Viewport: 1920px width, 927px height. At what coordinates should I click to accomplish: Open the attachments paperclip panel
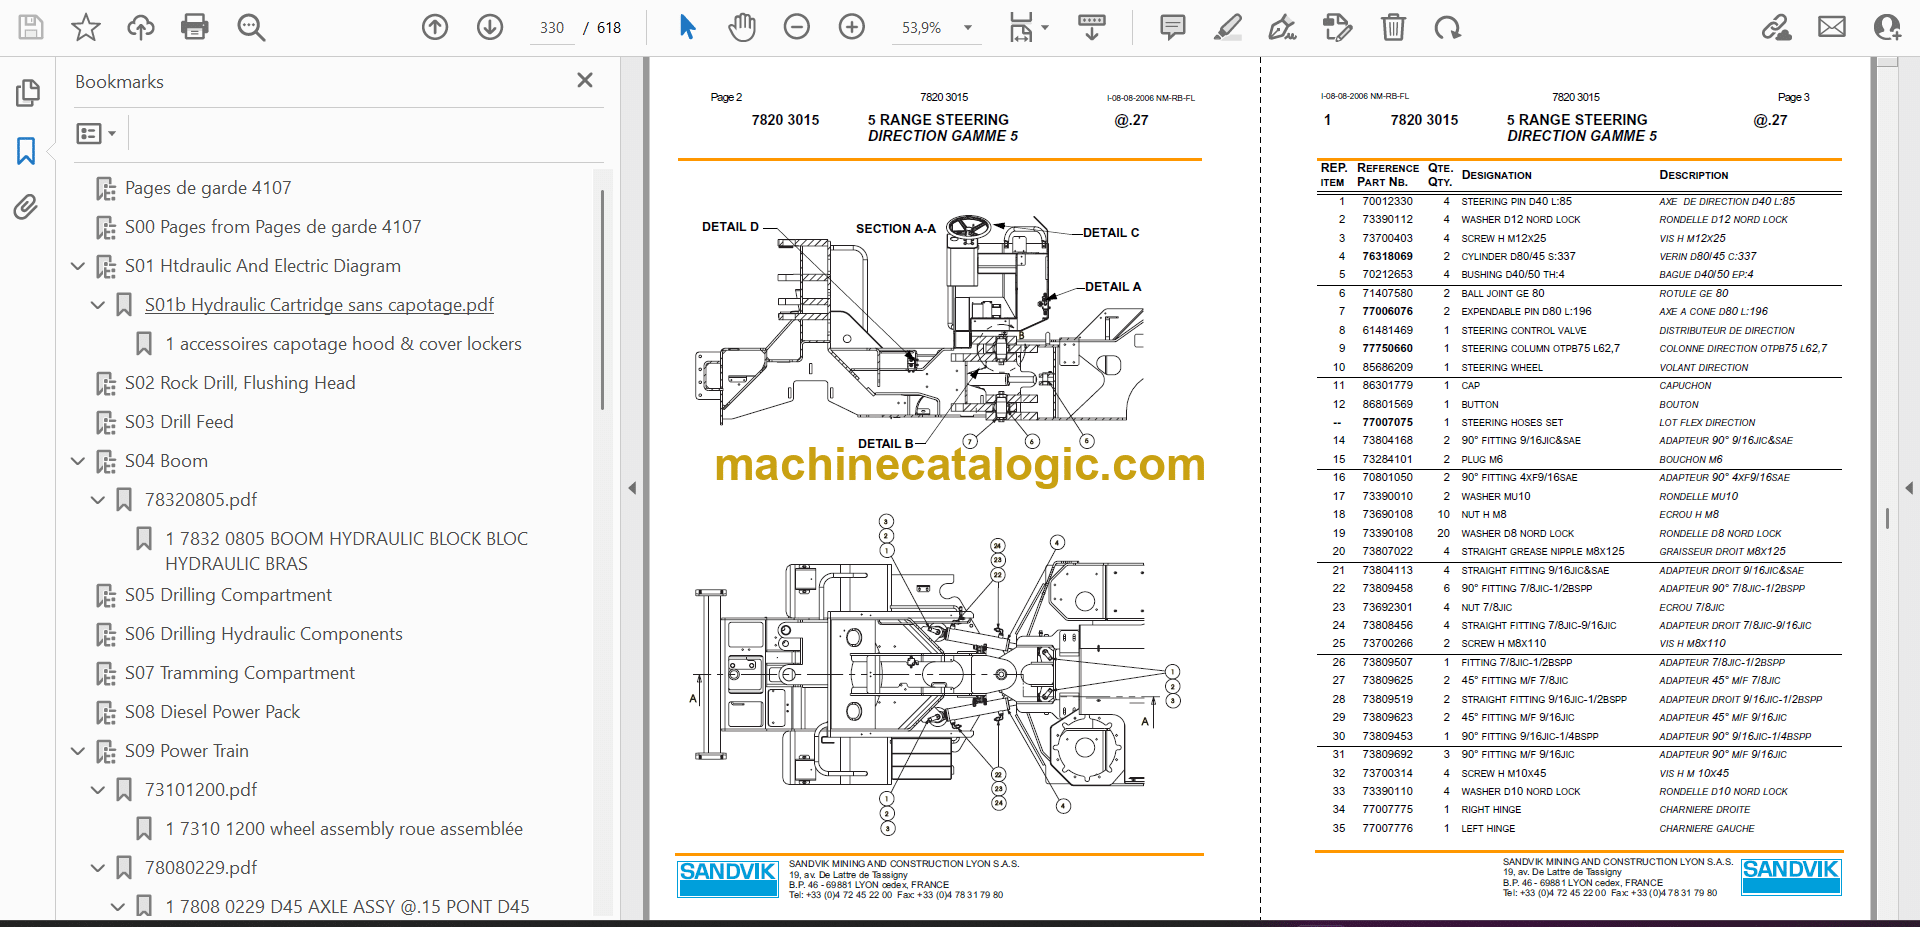point(26,207)
